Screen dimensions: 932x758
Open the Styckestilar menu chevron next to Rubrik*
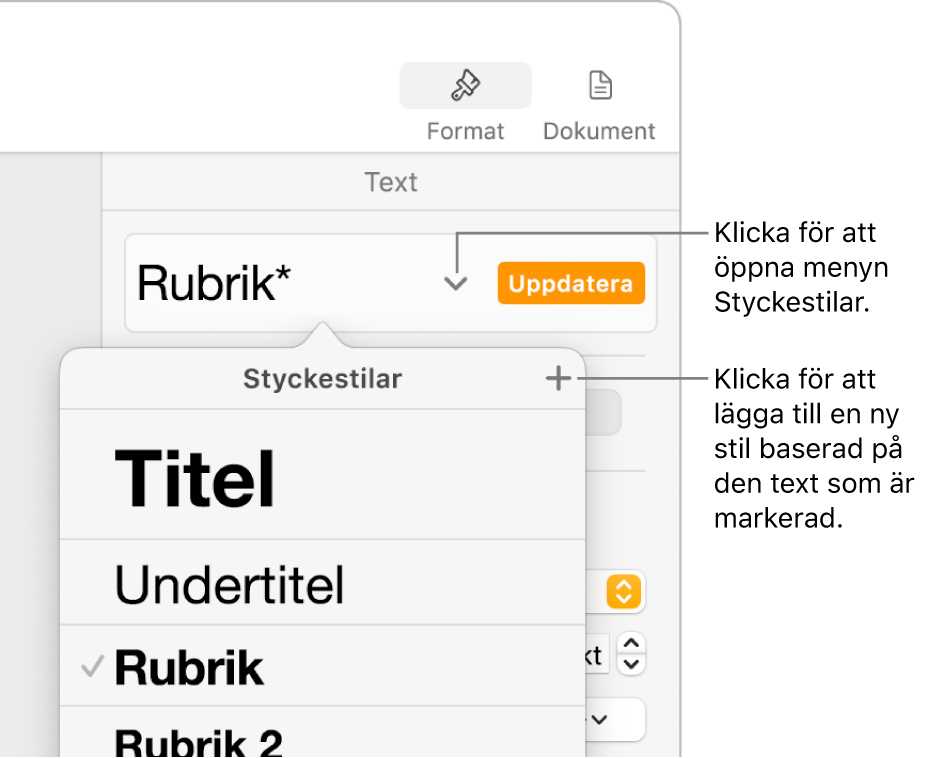(456, 284)
